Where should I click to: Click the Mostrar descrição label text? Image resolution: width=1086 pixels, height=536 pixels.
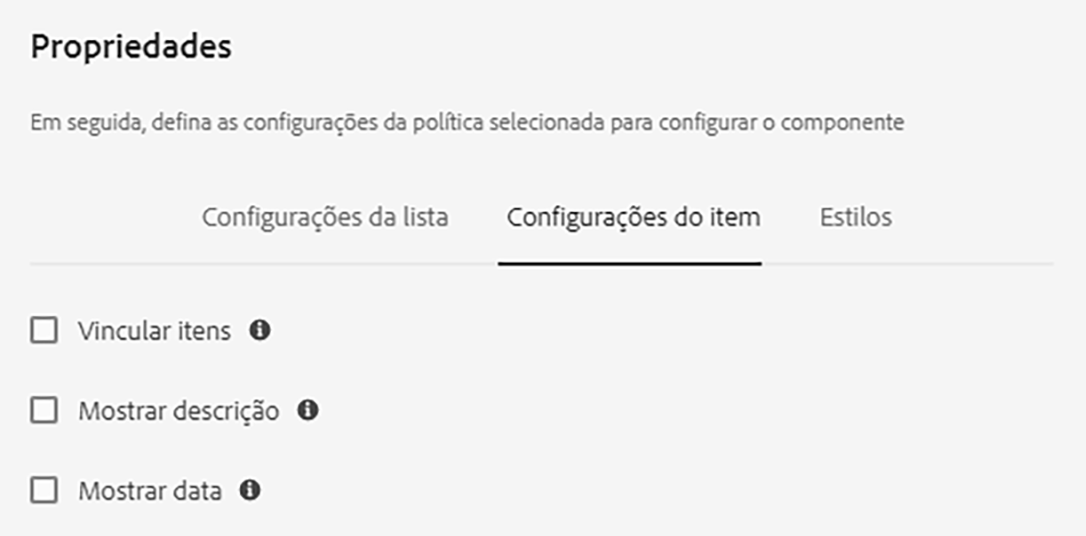click(x=179, y=411)
